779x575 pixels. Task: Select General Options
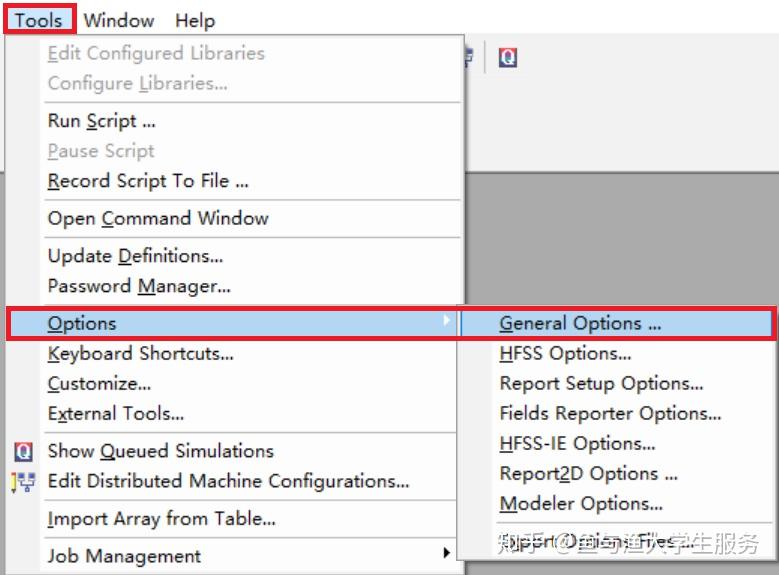click(580, 323)
